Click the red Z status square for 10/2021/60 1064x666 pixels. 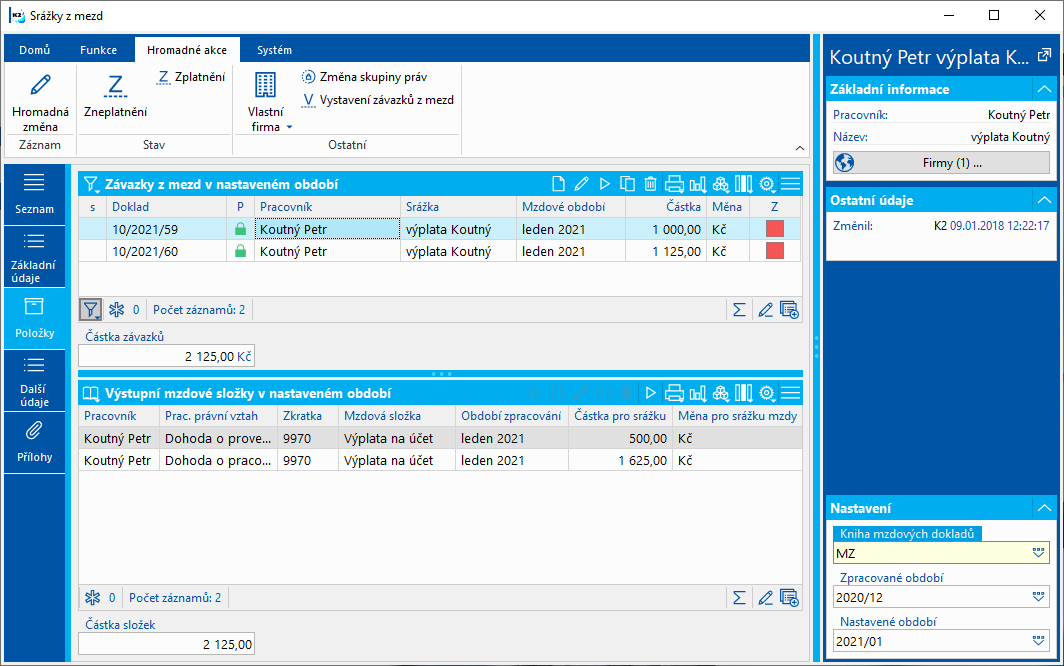pos(775,251)
